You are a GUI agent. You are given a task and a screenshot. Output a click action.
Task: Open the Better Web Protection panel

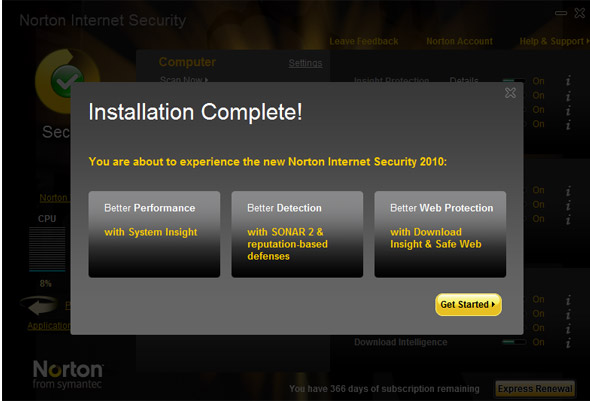(440, 234)
